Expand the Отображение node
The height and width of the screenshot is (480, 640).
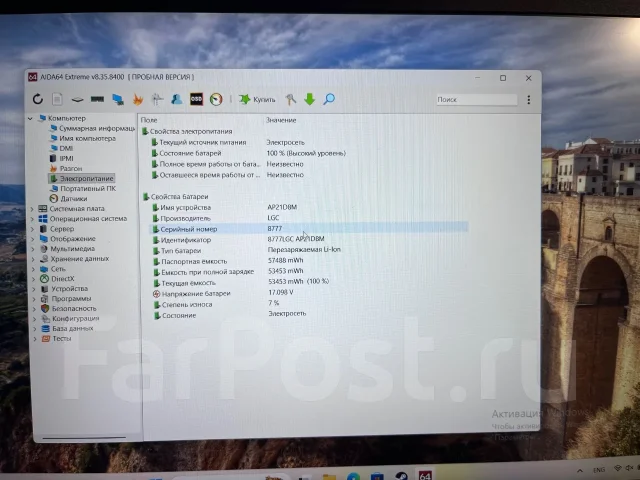point(33,239)
